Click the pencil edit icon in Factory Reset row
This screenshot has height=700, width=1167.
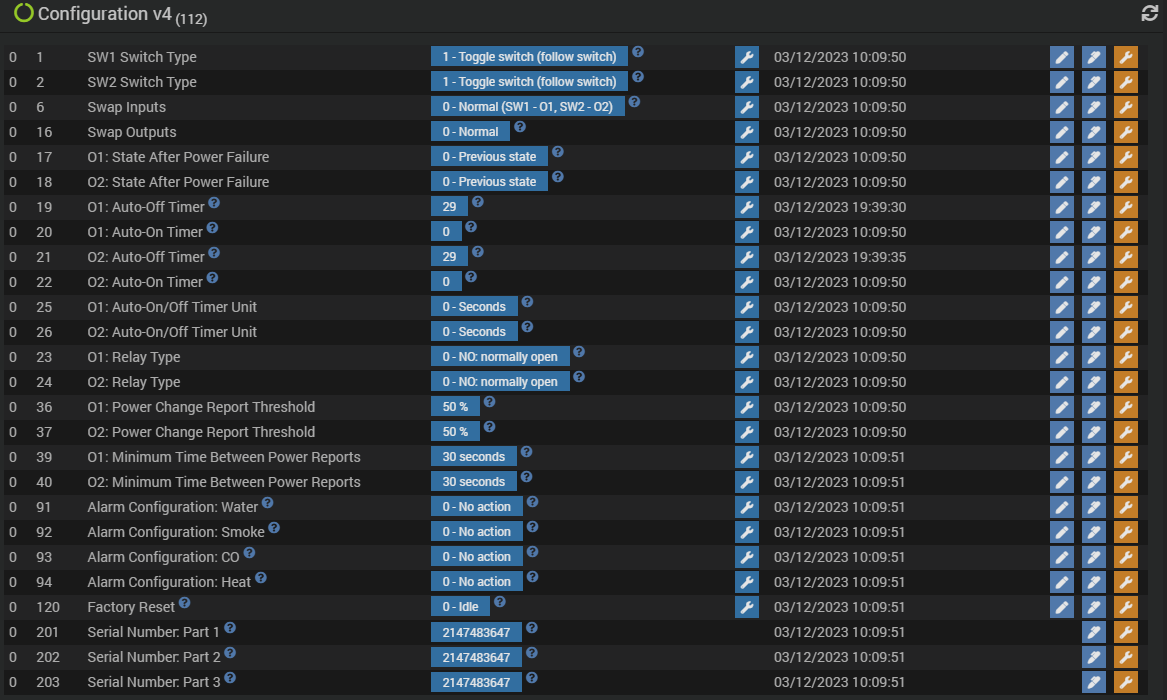[1061, 607]
